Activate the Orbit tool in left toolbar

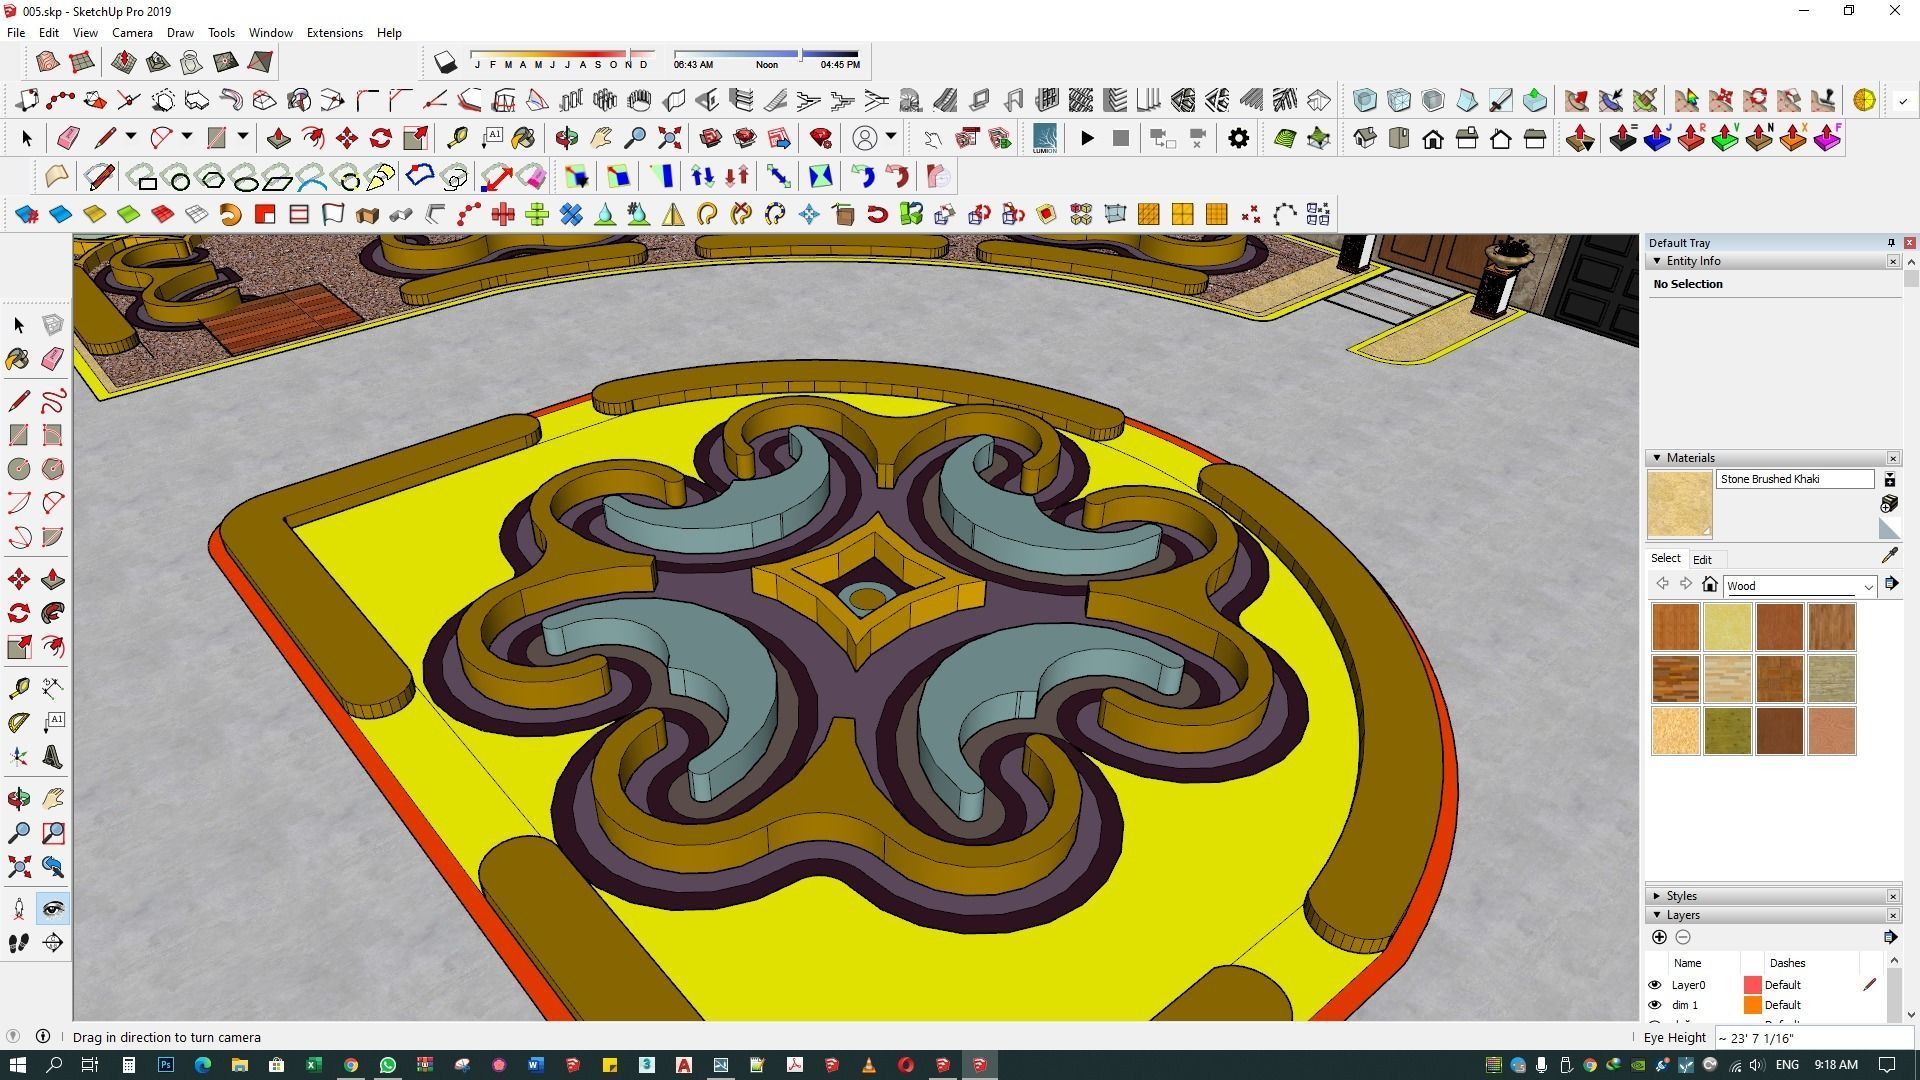pyautogui.click(x=18, y=799)
